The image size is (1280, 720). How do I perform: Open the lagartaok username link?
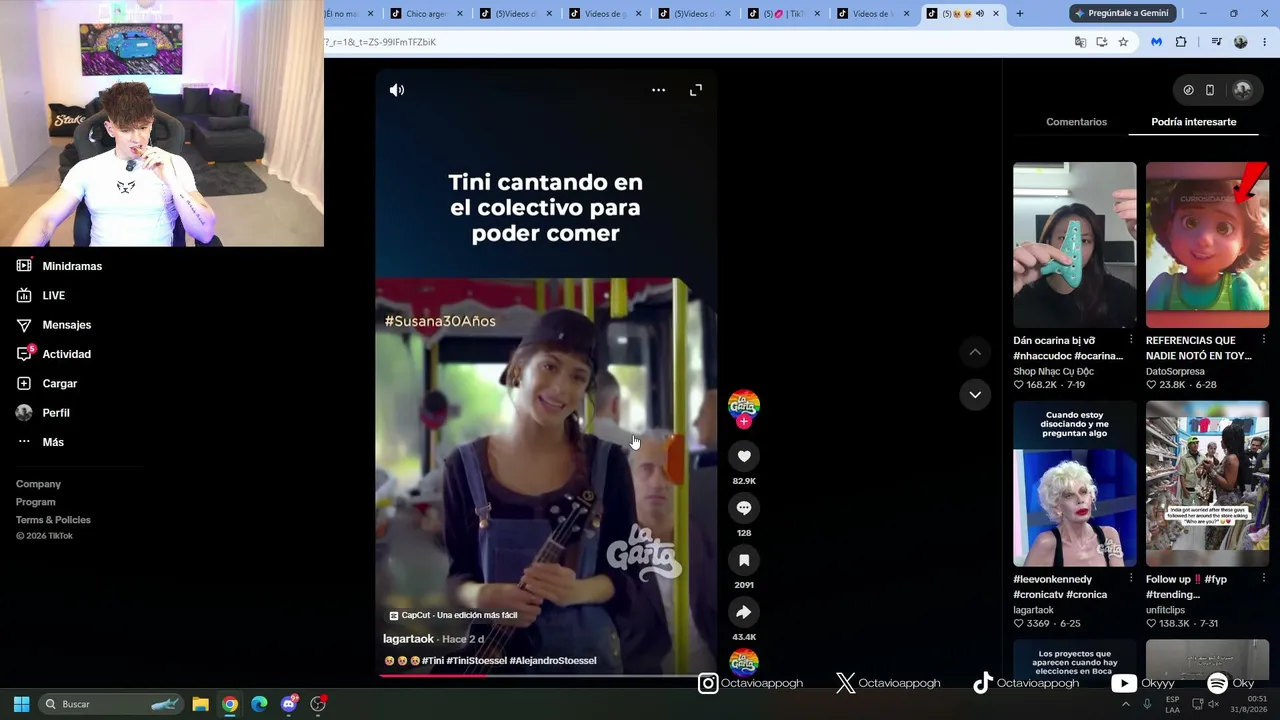(409, 639)
